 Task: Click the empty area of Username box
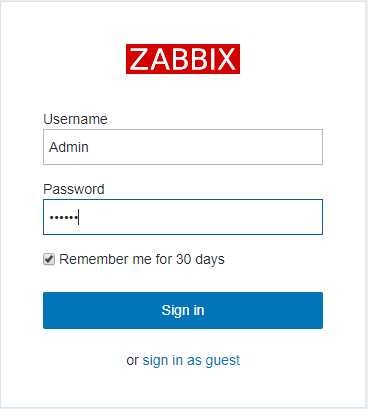[205, 147]
